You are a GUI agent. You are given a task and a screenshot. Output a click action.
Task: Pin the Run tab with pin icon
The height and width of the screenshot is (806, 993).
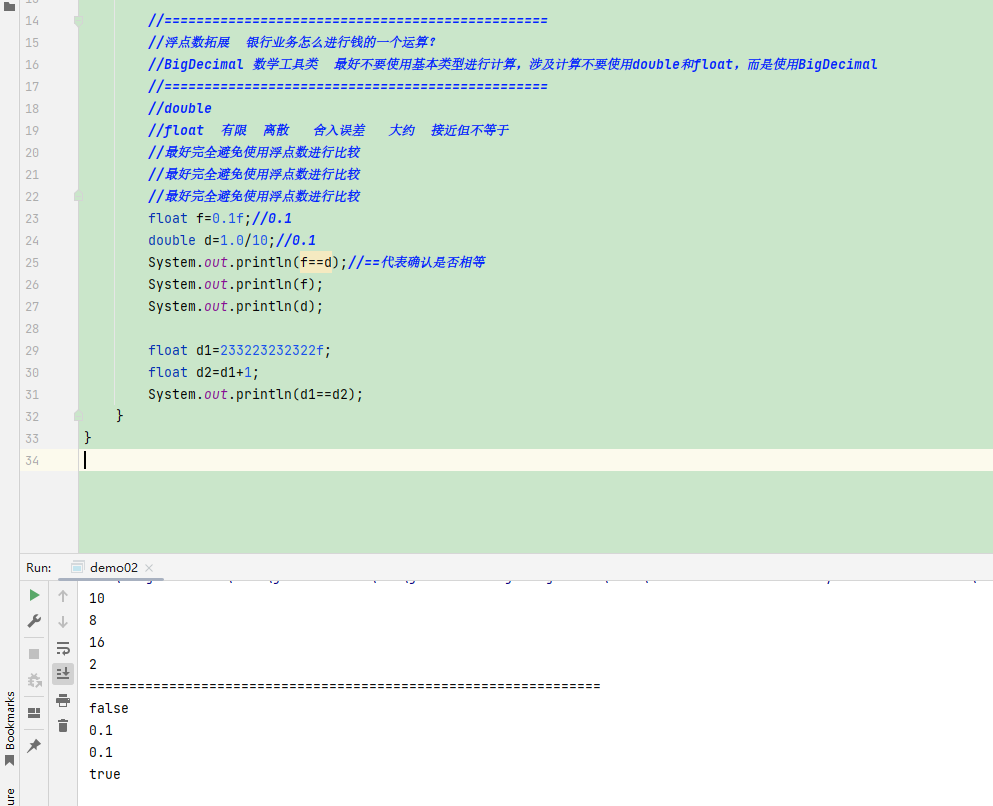(x=34, y=745)
